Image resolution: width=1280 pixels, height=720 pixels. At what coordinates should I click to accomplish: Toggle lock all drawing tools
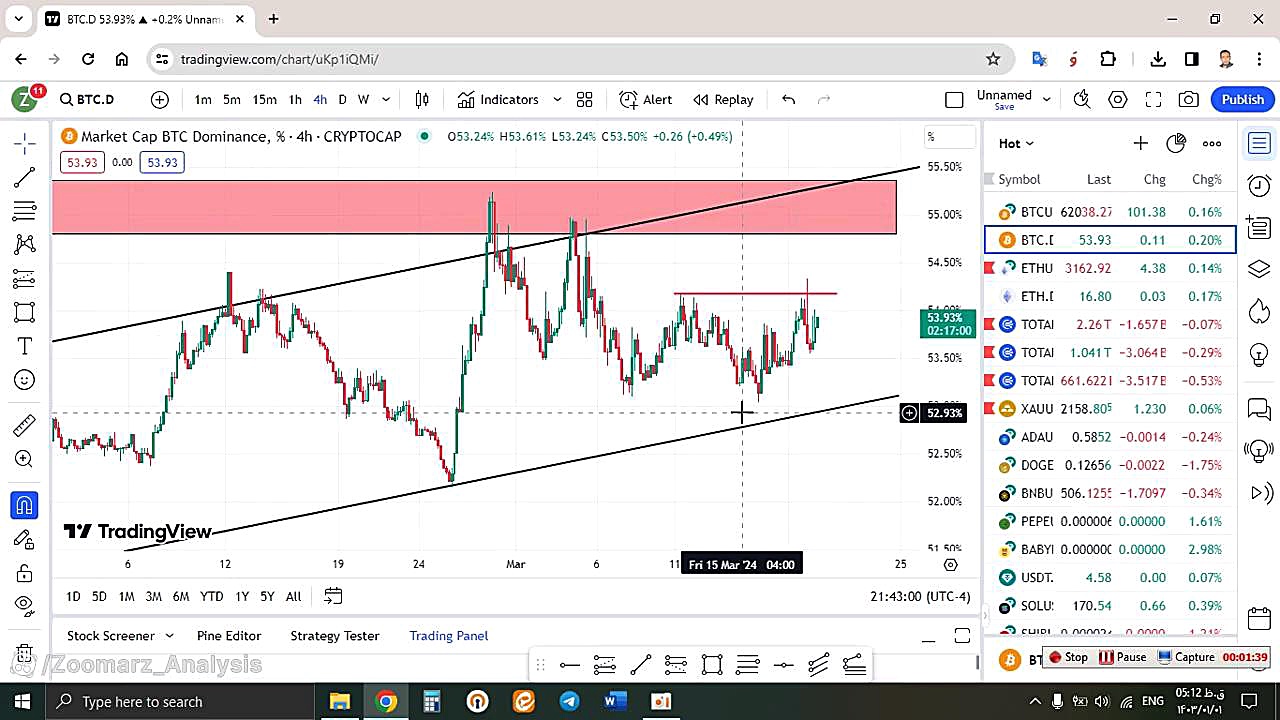tap(25, 573)
